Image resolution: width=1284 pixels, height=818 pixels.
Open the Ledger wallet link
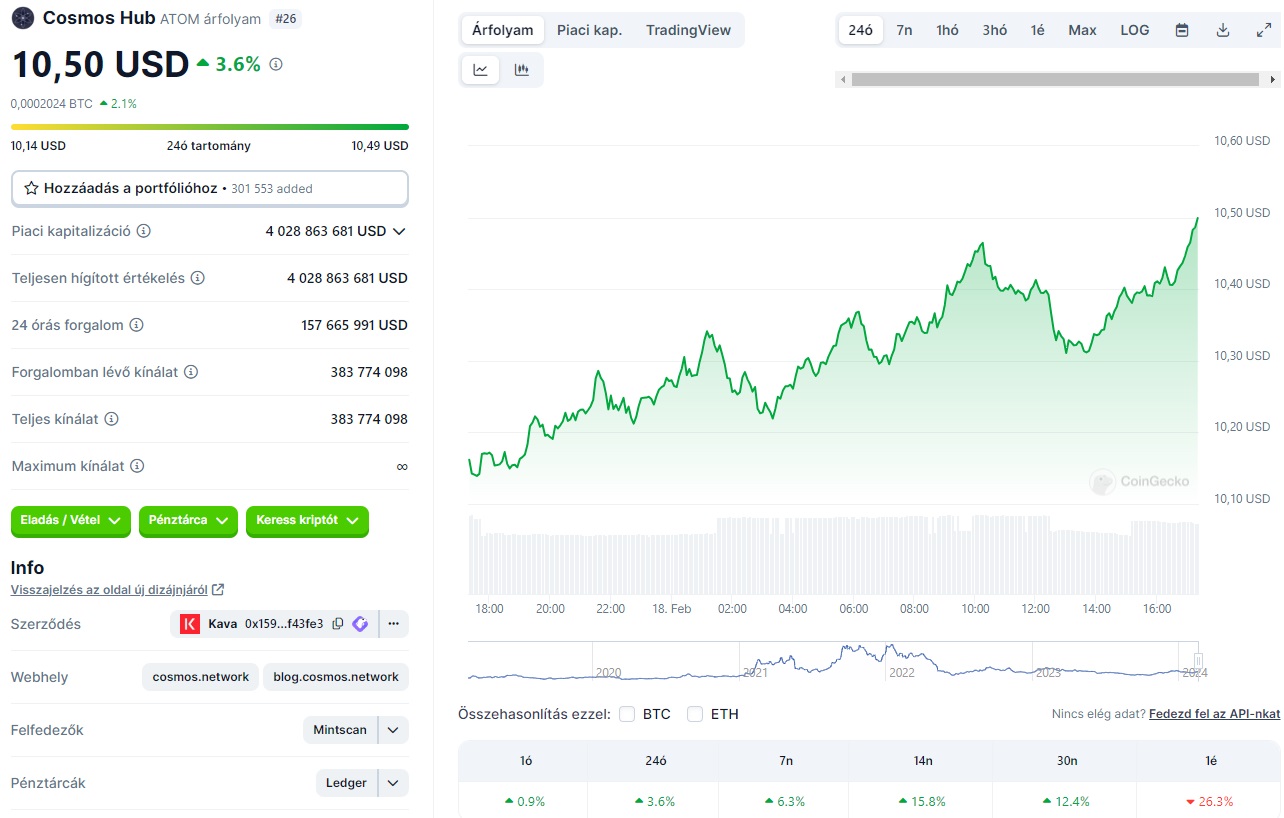click(x=346, y=783)
